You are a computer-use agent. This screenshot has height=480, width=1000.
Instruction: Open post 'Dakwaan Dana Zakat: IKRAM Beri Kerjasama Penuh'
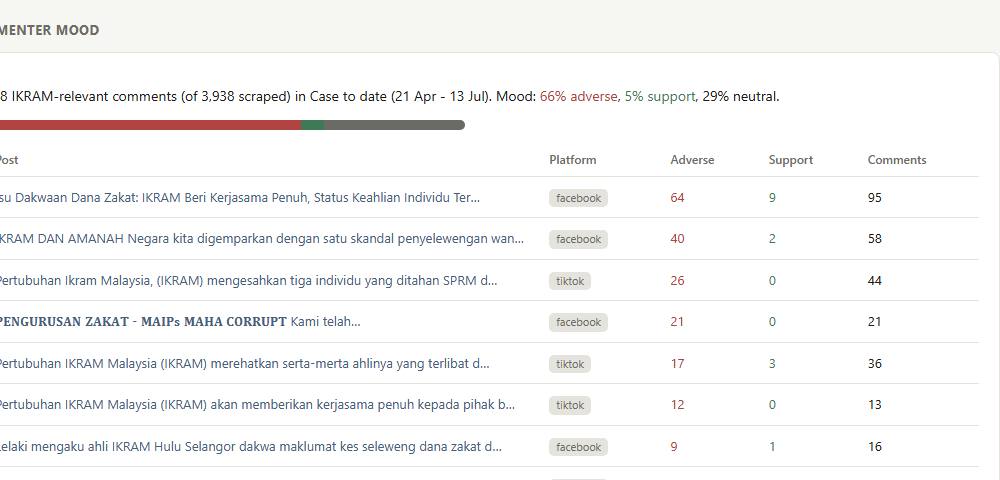240,198
